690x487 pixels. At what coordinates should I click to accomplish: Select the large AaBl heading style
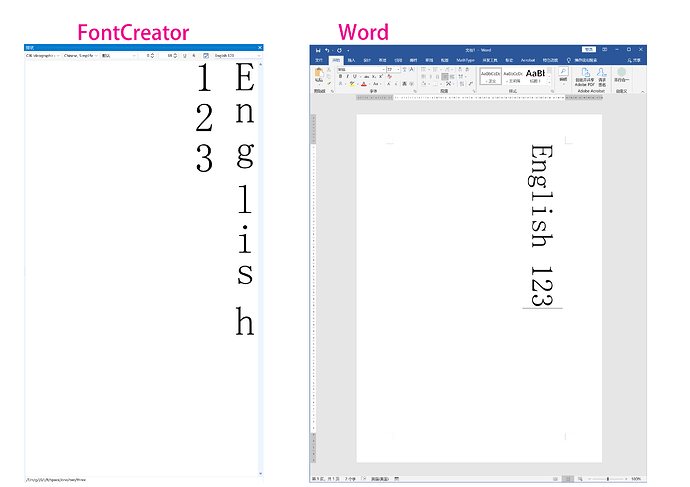535,76
